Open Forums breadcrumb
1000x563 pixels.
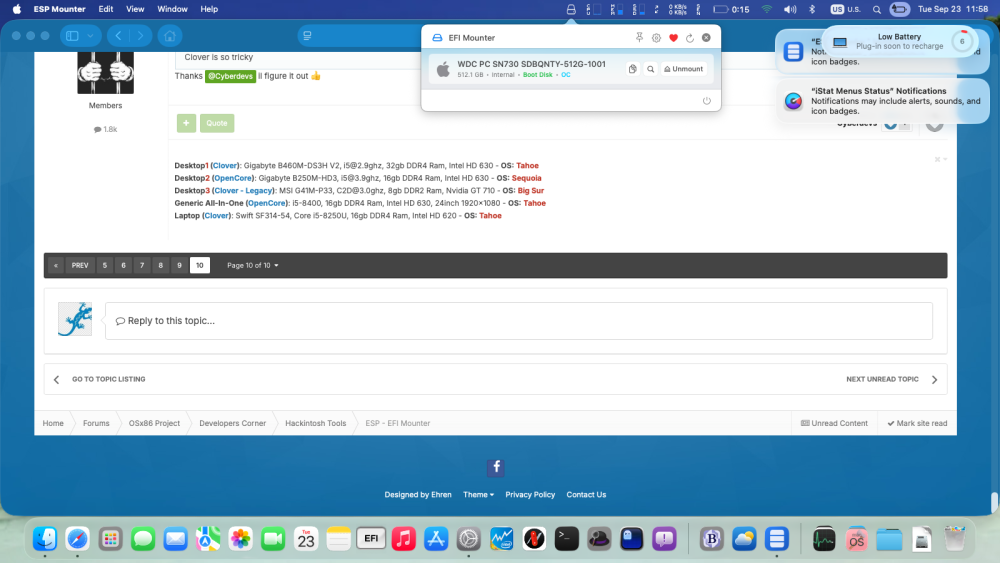click(x=96, y=423)
